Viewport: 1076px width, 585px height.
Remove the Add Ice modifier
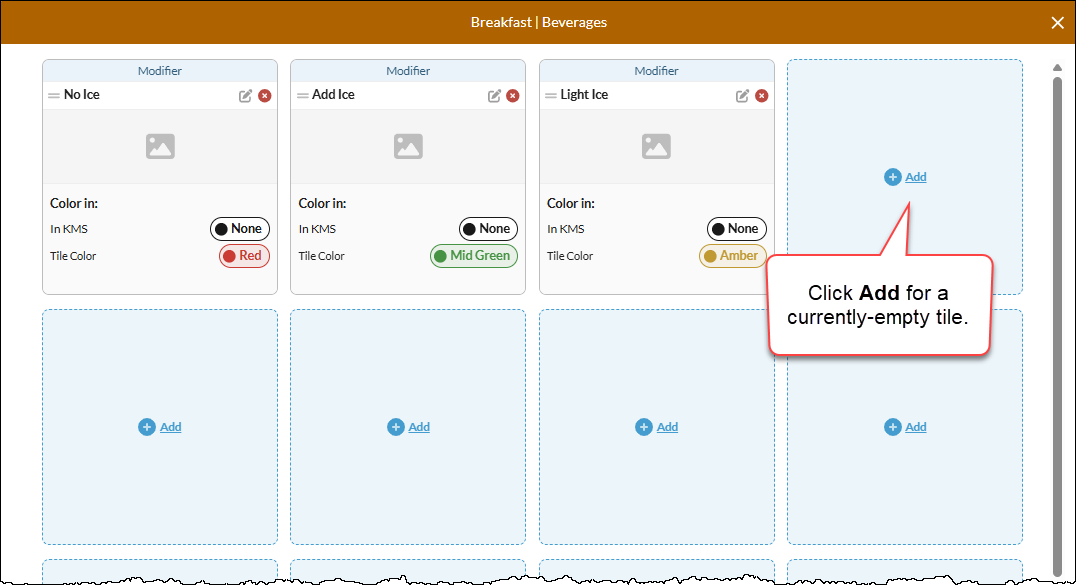[513, 95]
